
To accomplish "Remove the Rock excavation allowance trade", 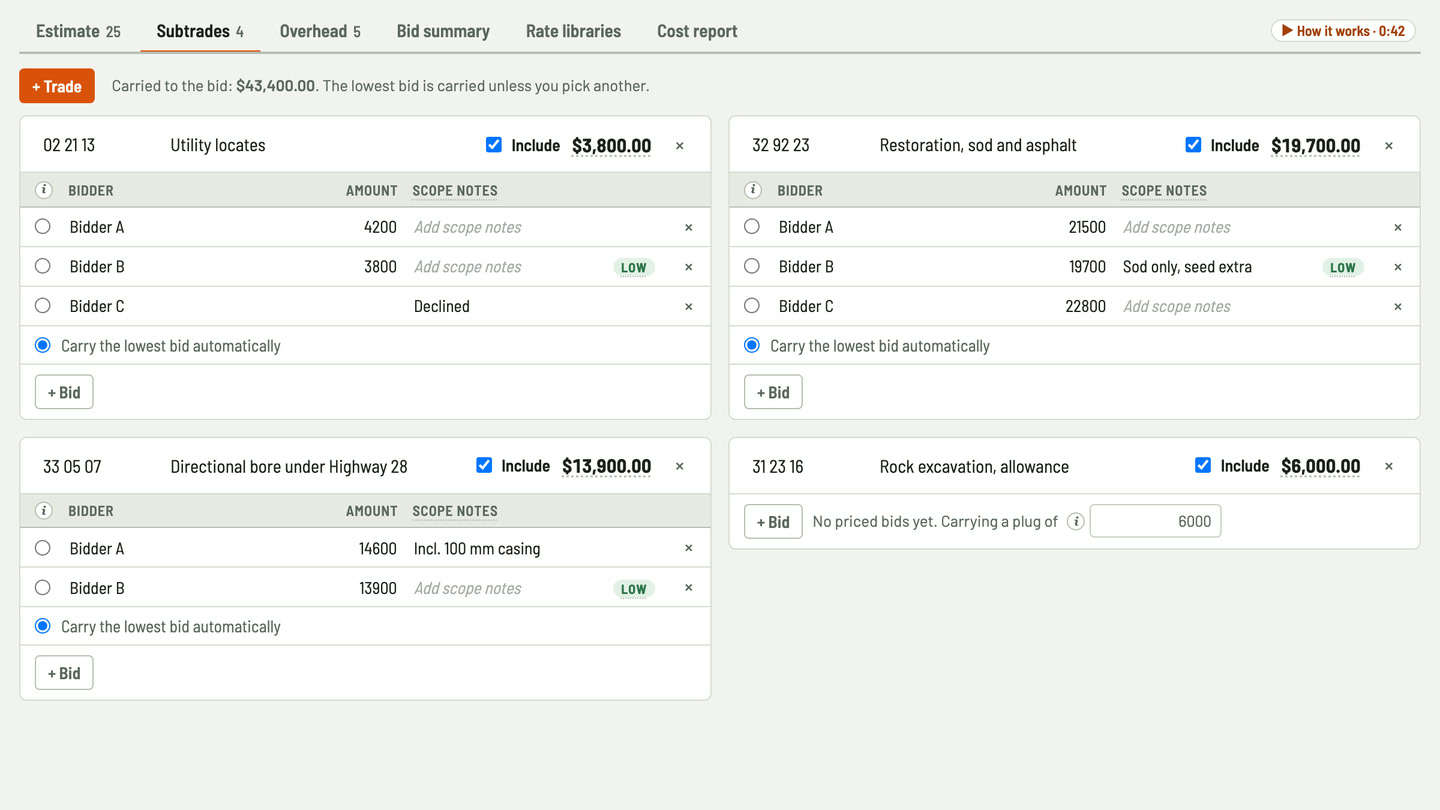I will pyautogui.click(x=1389, y=466).
